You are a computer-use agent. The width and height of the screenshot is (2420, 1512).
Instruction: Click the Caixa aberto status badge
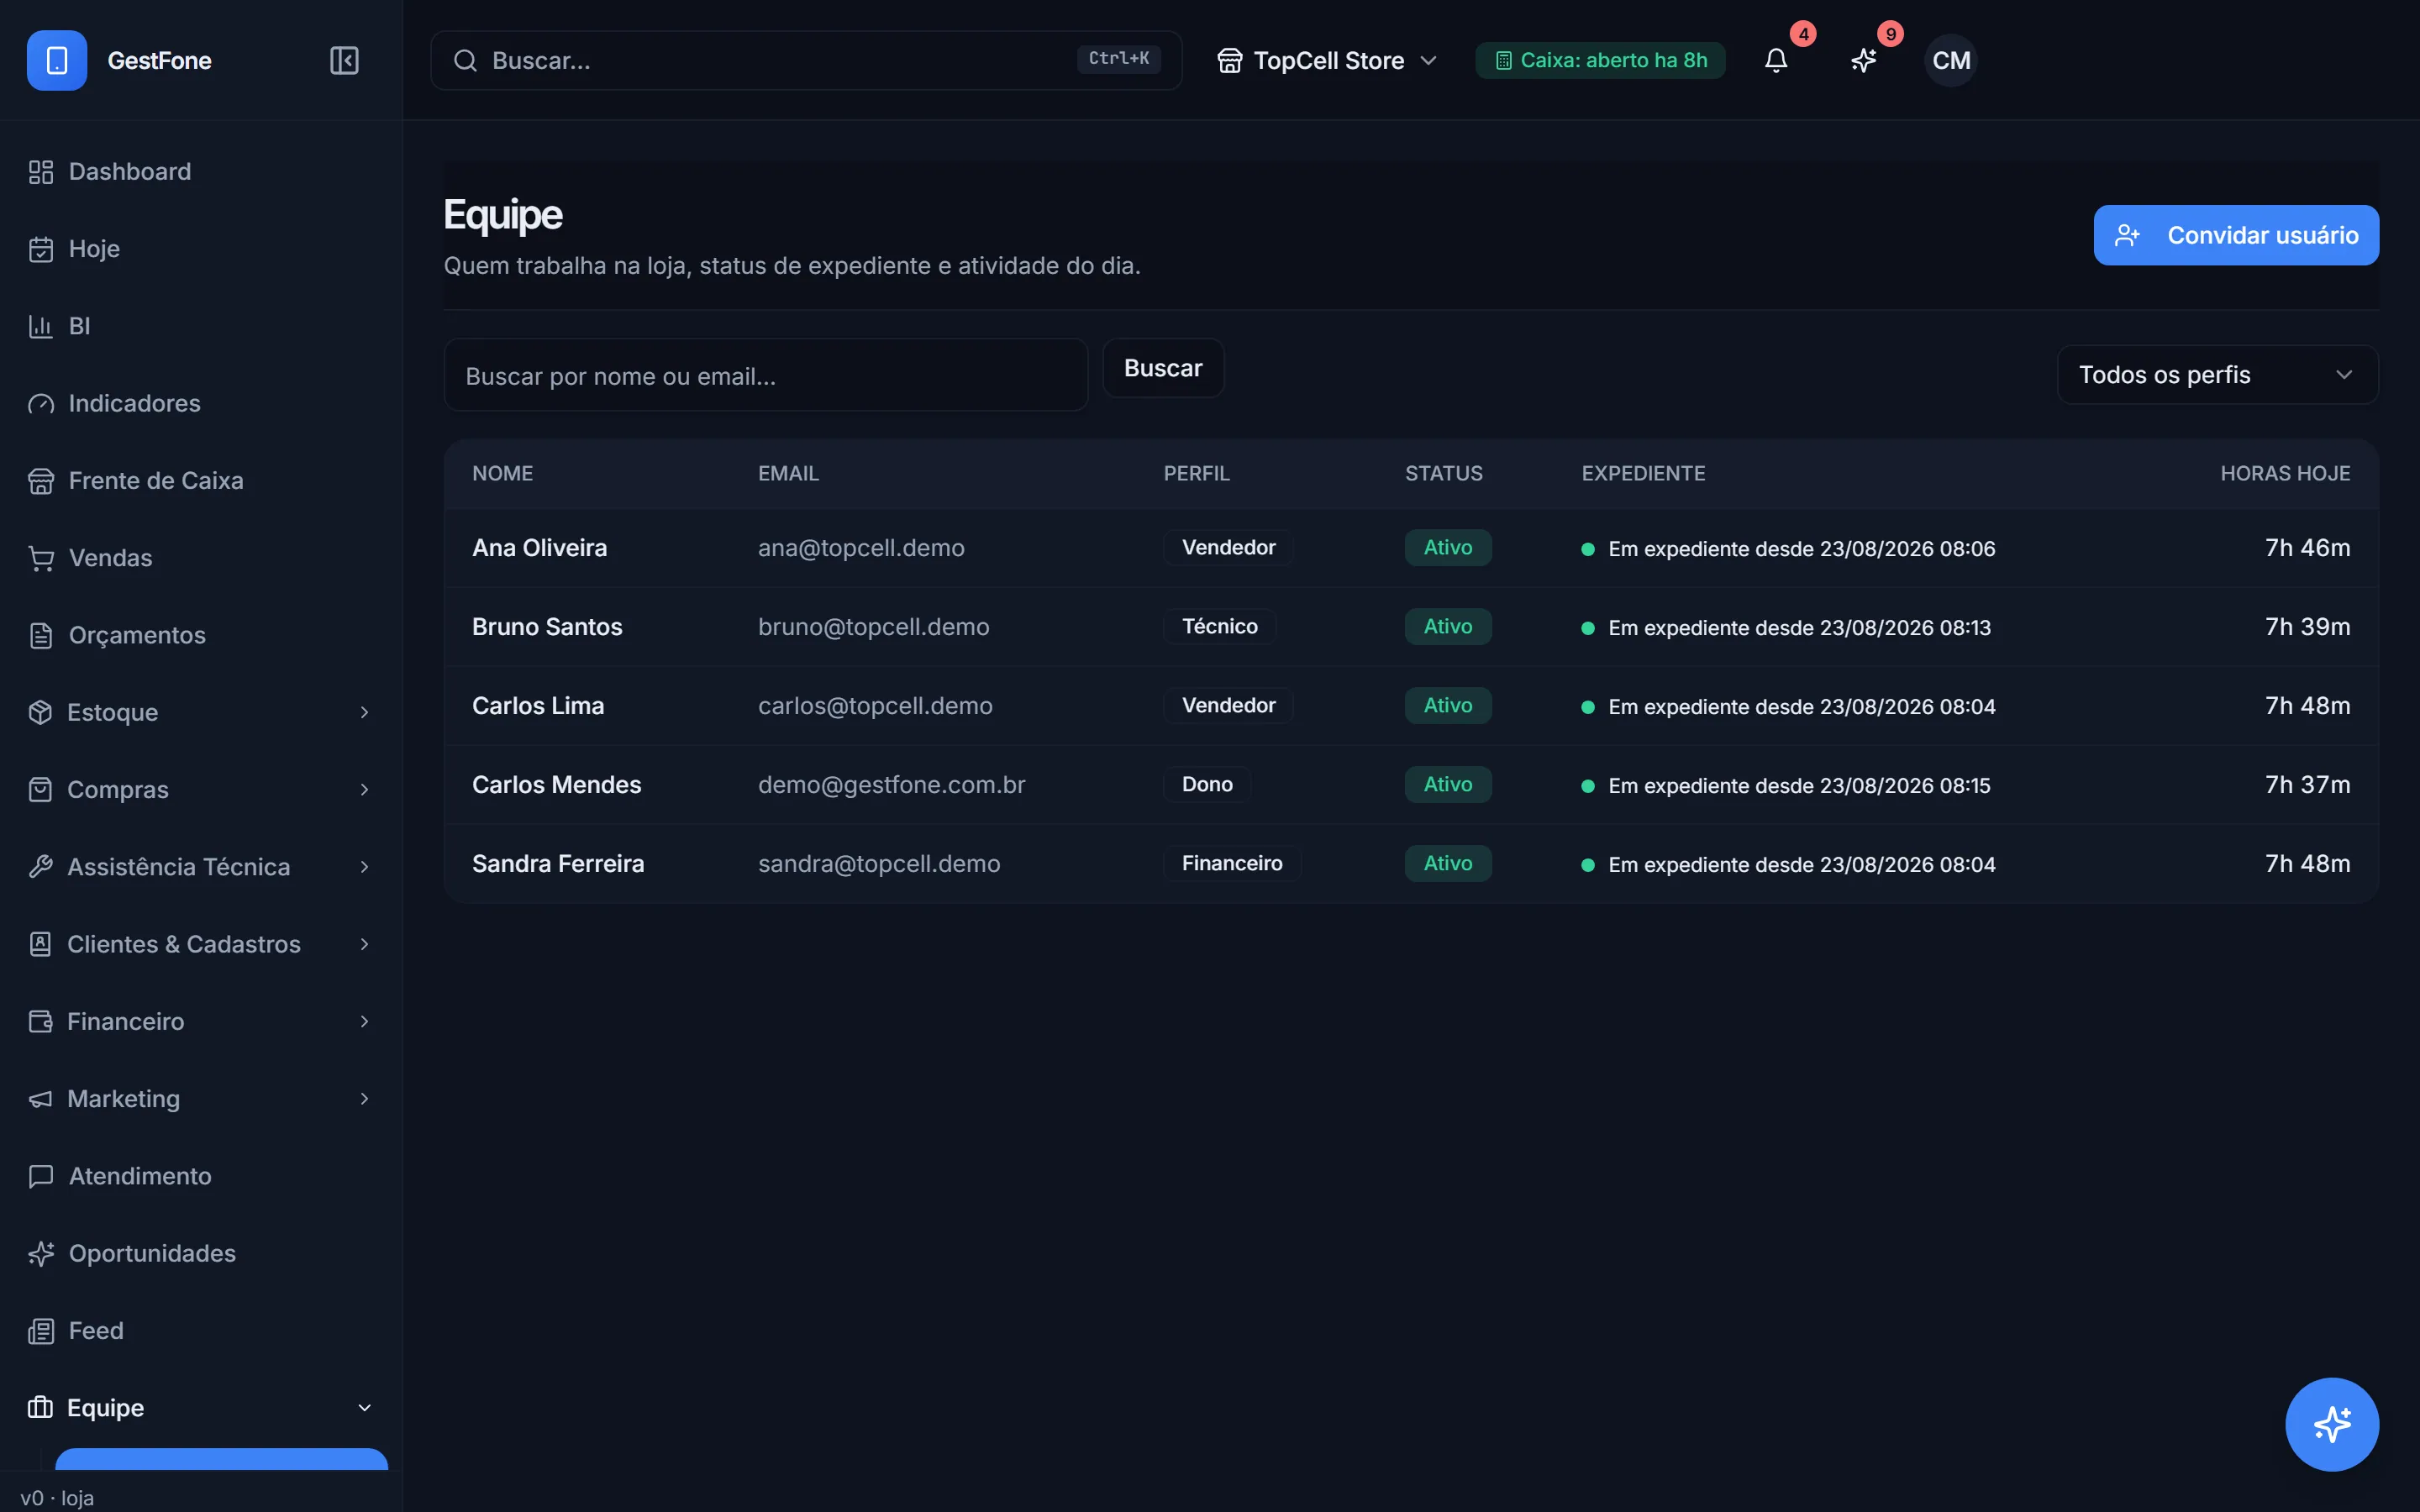click(x=1600, y=60)
